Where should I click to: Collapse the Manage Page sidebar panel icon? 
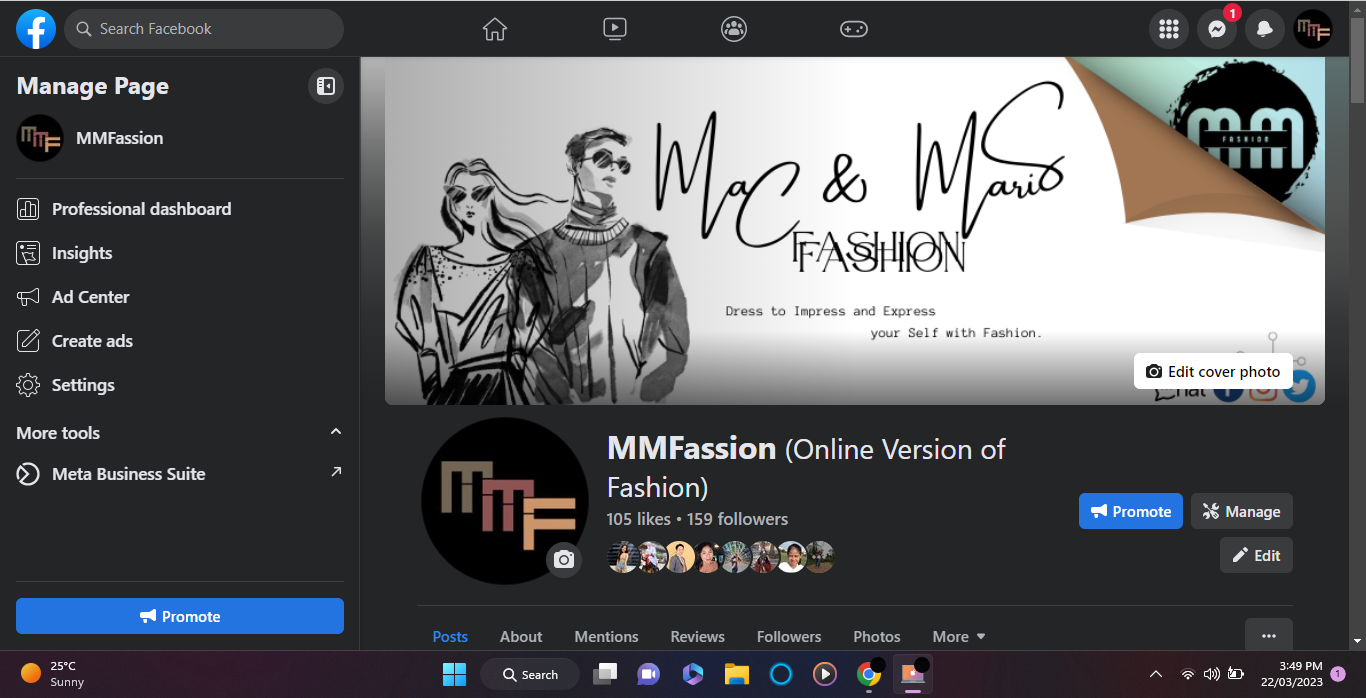(x=326, y=86)
